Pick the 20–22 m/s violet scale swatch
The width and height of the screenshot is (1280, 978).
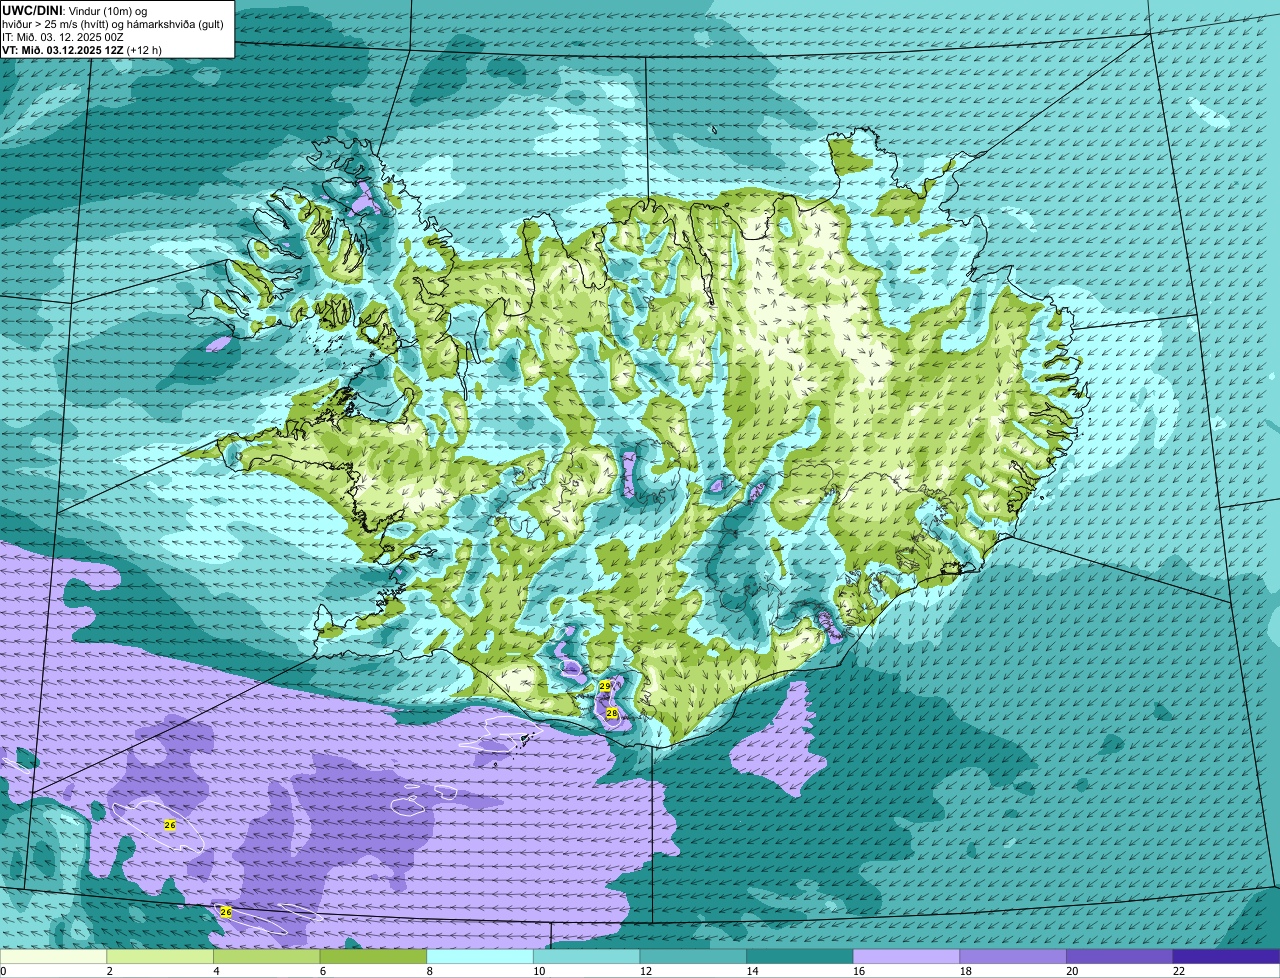(1120, 956)
